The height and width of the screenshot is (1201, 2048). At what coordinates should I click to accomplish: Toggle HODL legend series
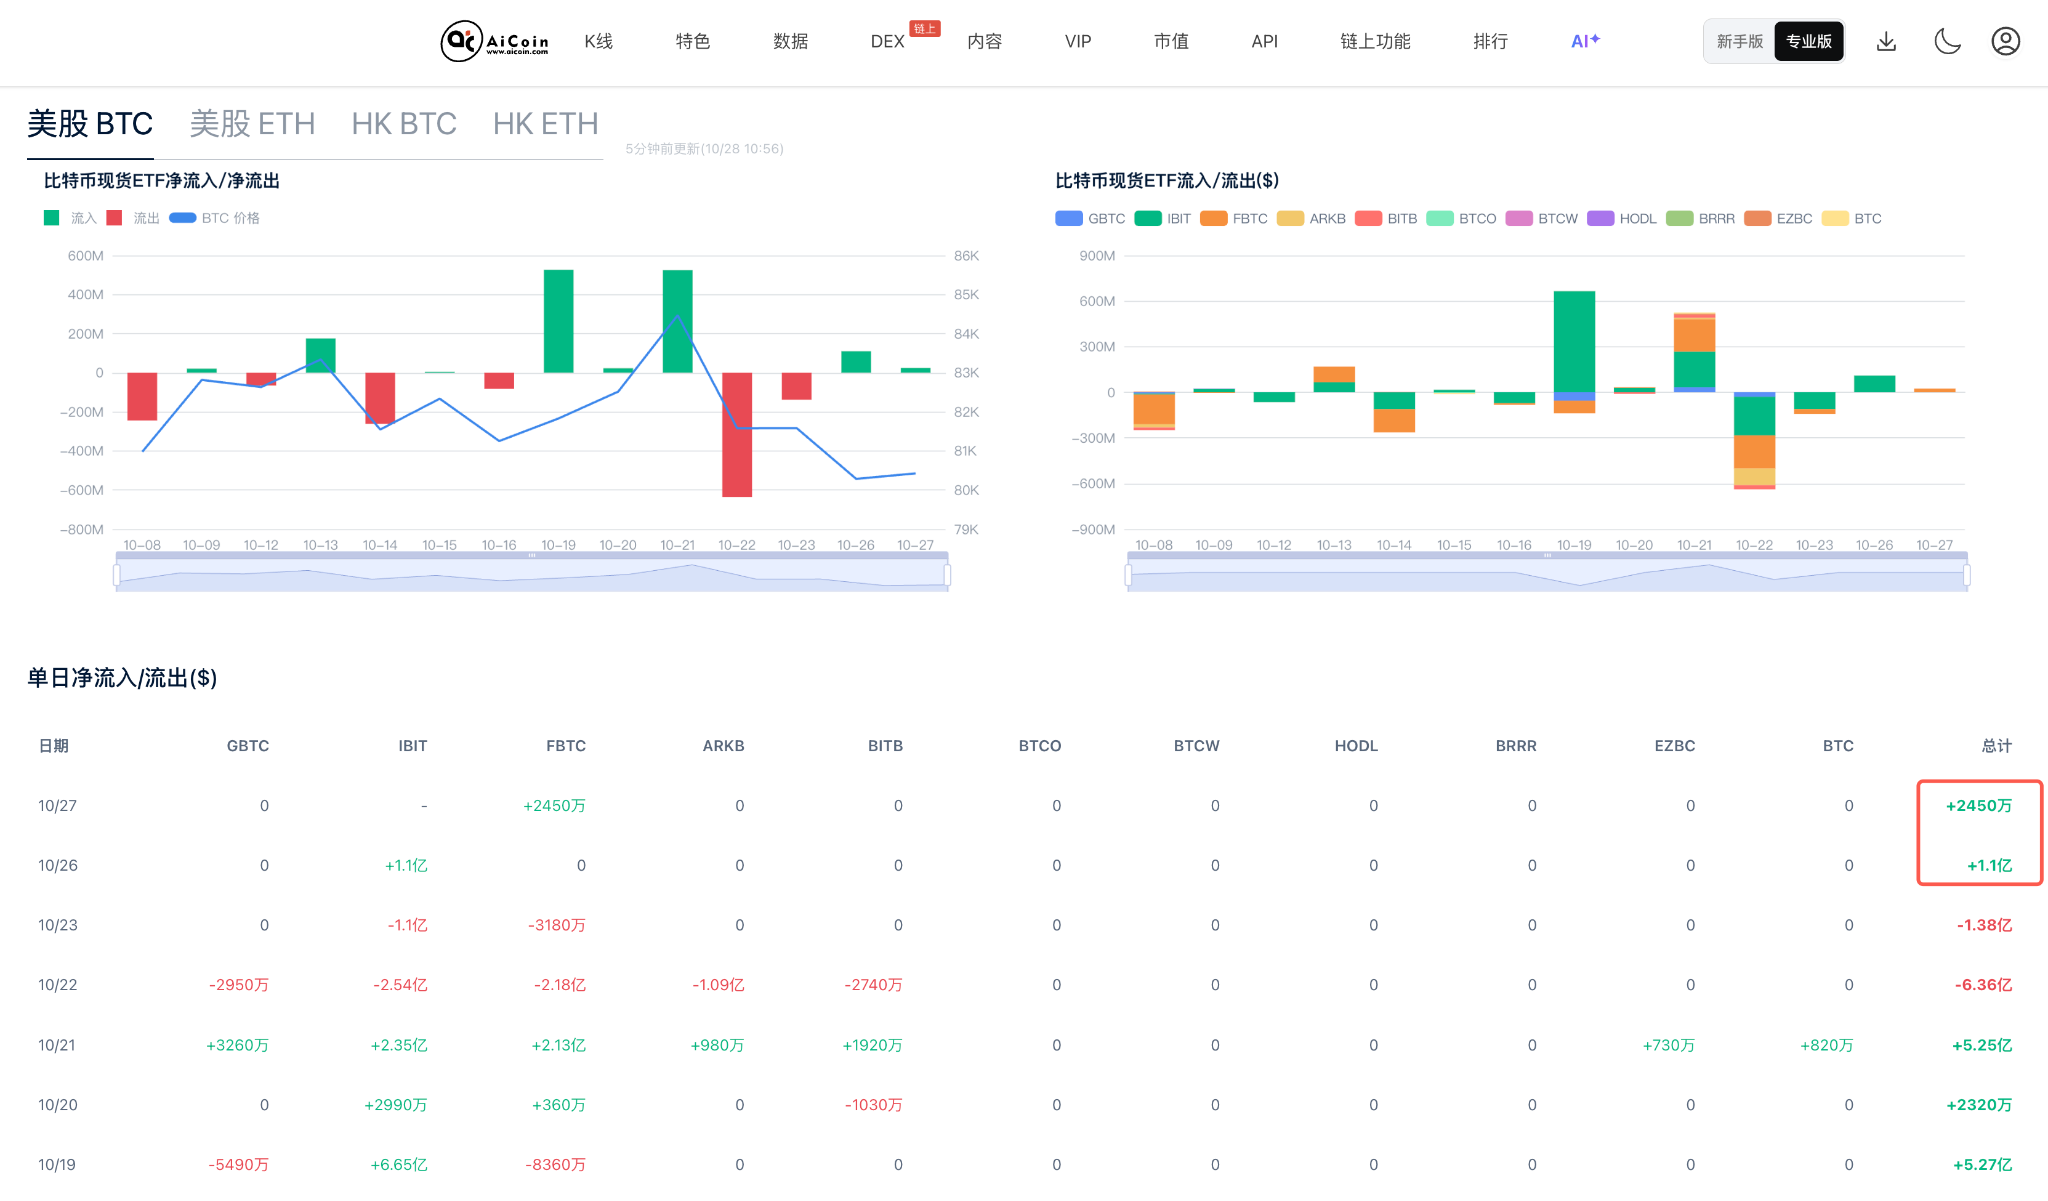1622,219
